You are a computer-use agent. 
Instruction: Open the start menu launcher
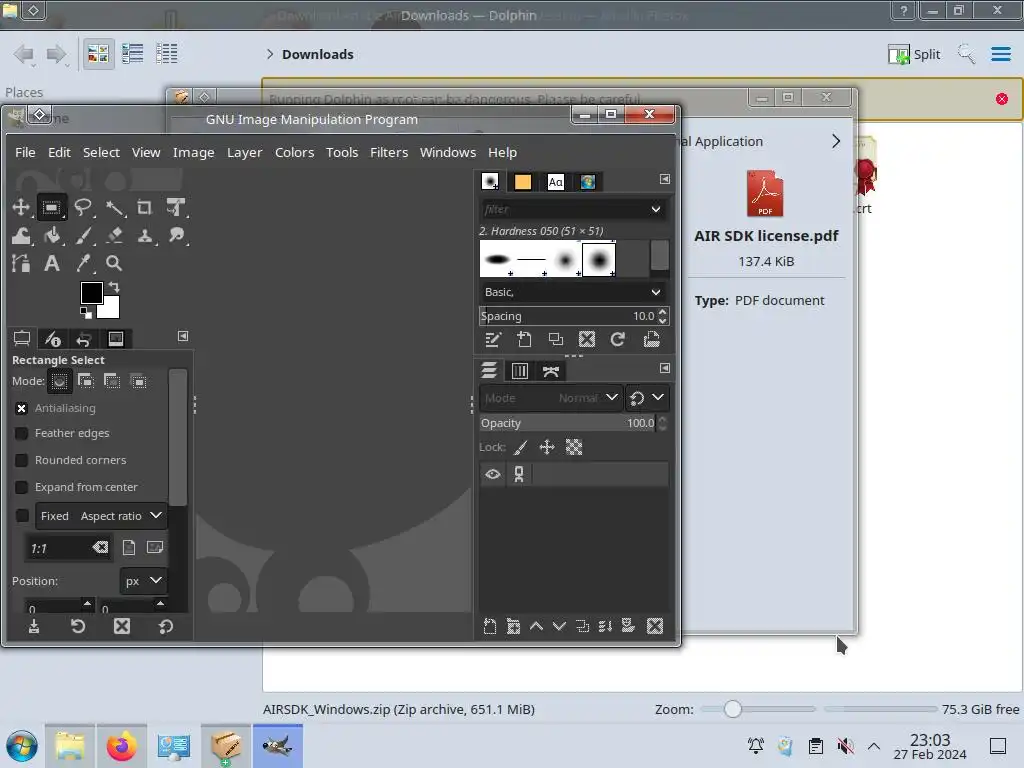point(22,746)
